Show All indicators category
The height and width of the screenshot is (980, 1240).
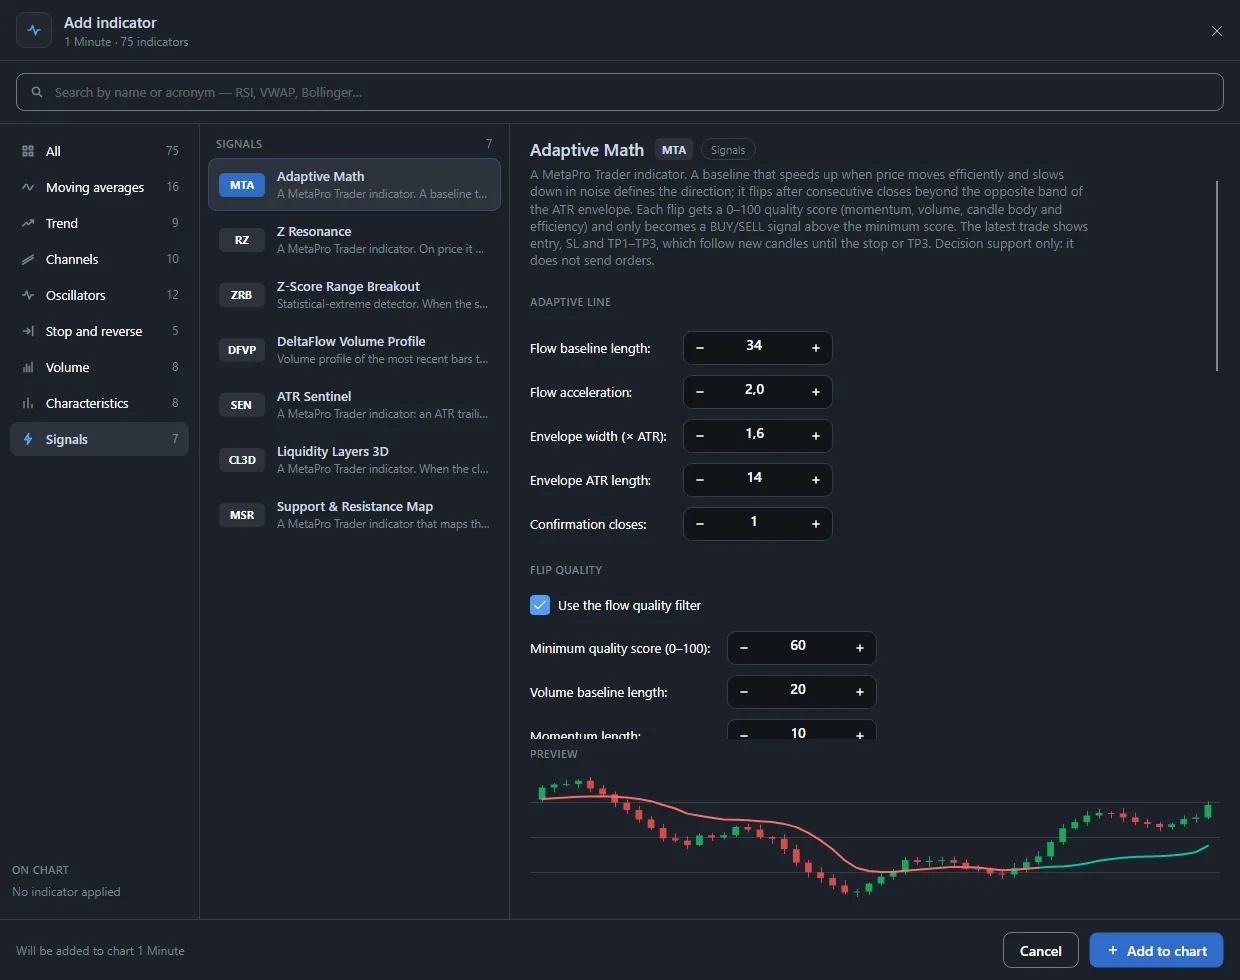(x=99, y=151)
